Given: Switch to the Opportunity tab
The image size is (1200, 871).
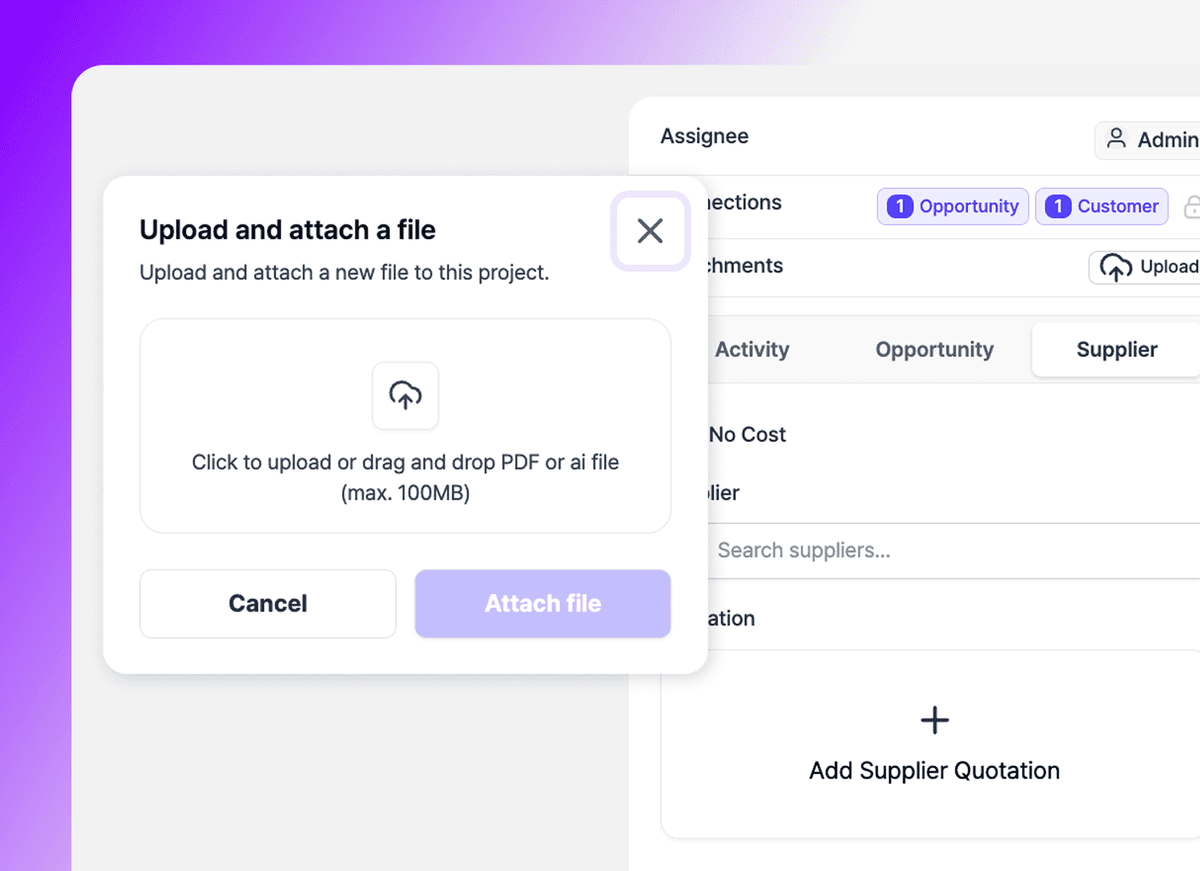Looking at the screenshot, I should click(934, 350).
